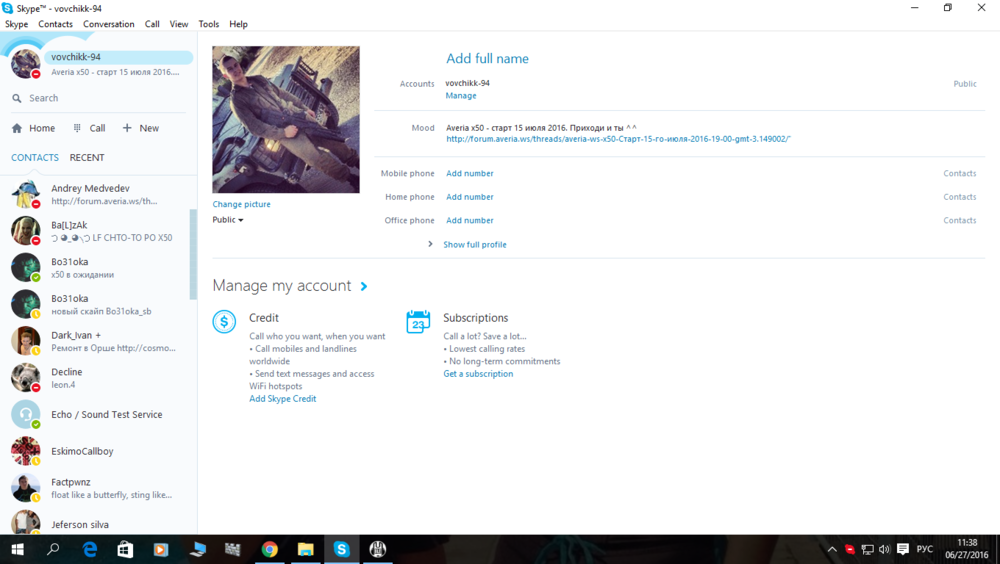This screenshot has width=1000, height=564.
Task: Open the Conversation menu
Action: click(x=108, y=24)
